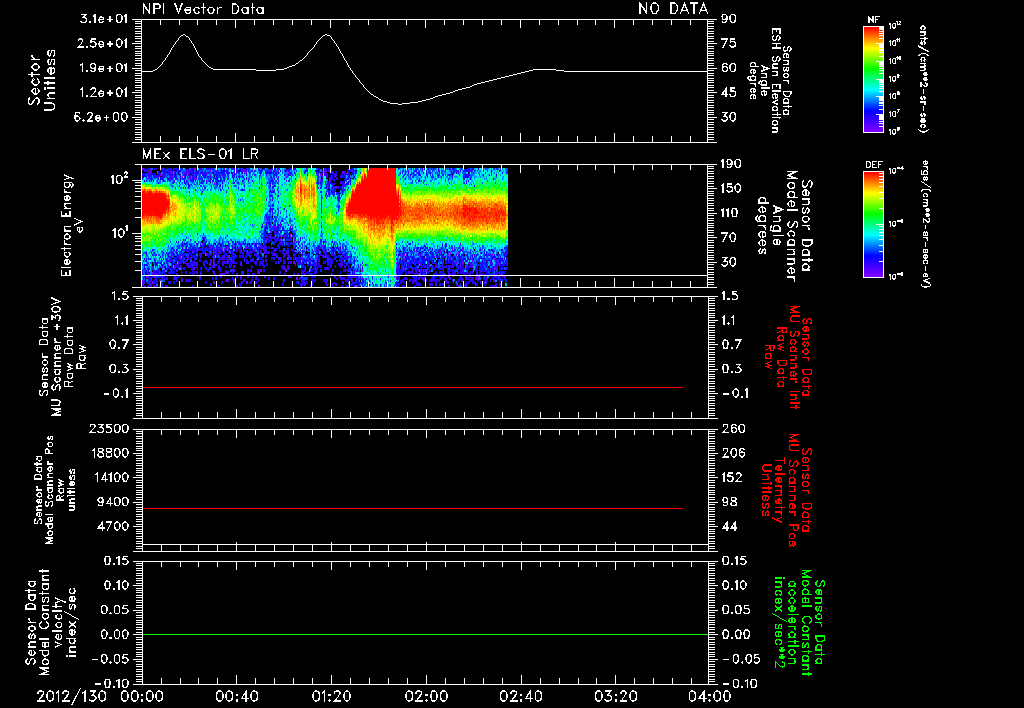Click the "9400" scanner position tick value
Viewport: 1024px width, 708px height.
[x=112, y=502]
